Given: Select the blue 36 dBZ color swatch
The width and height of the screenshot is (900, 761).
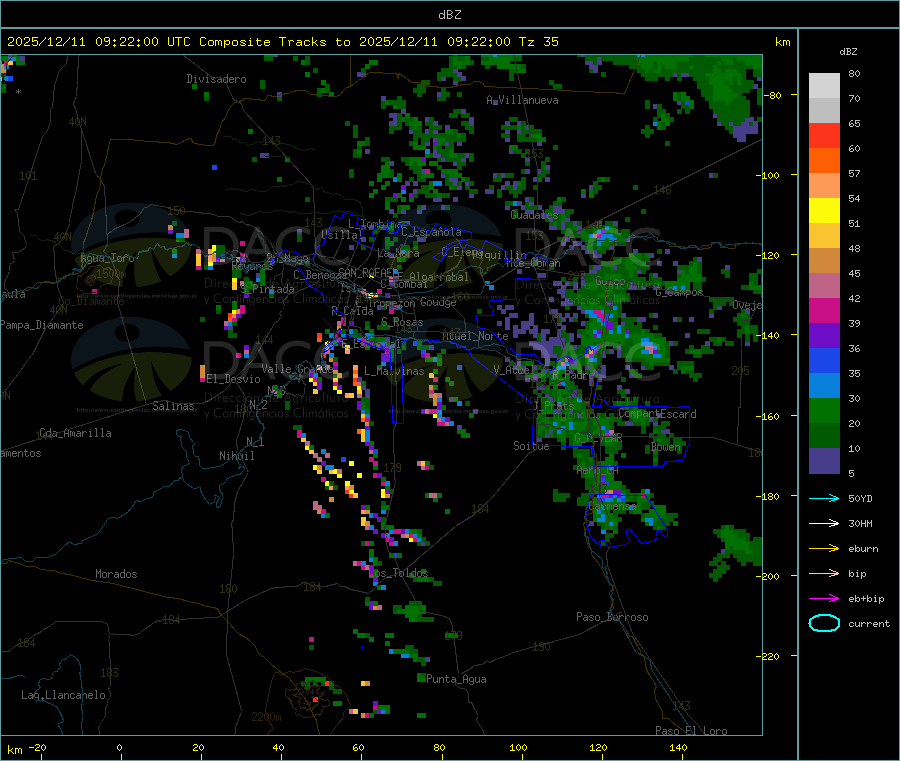Looking at the screenshot, I should pos(824,360).
